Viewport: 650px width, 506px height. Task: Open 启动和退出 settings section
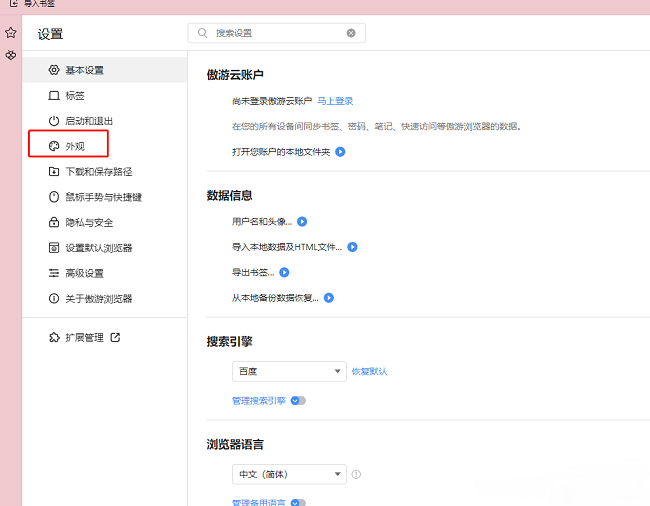click(x=104, y=121)
